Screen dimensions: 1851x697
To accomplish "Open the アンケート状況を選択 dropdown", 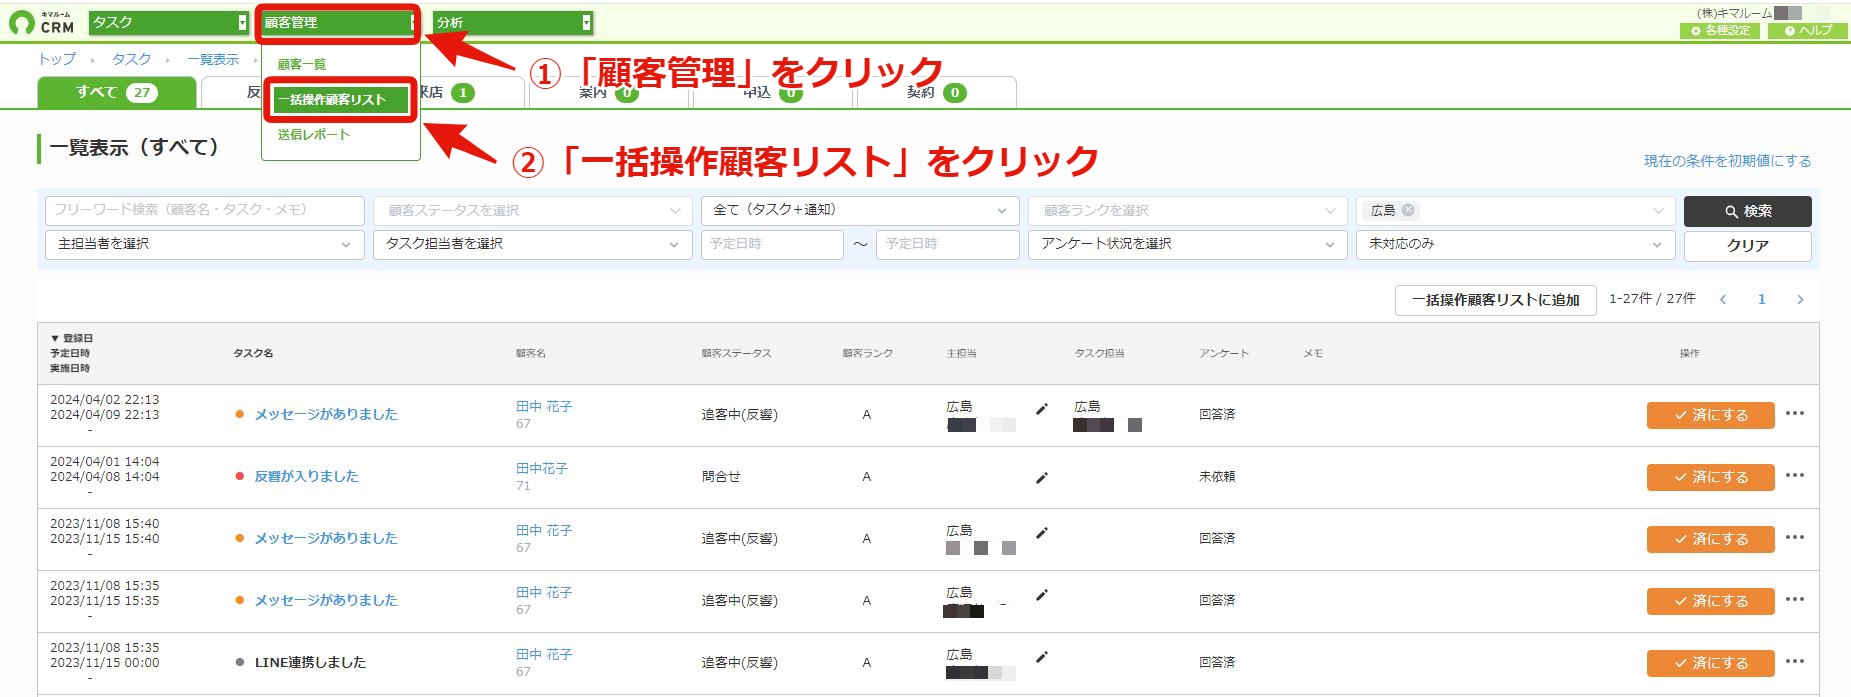I will [1187, 244].
